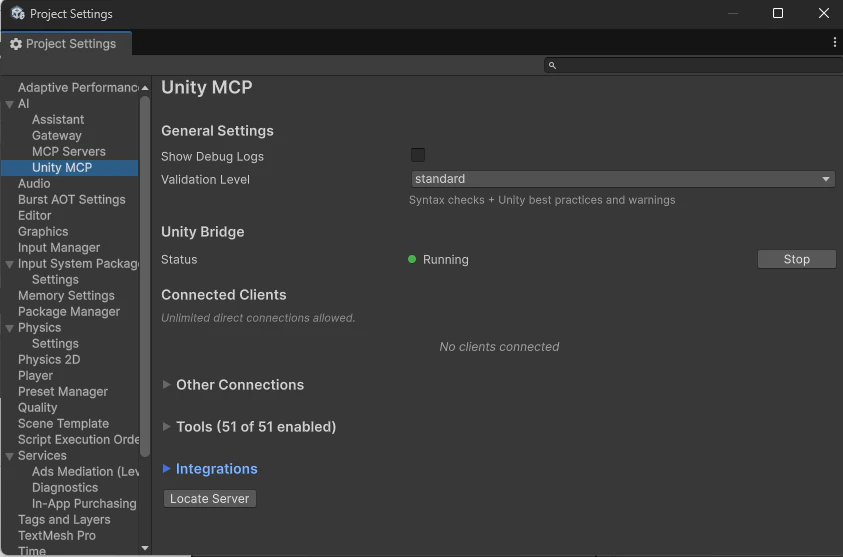
Task: Click the gear icon on Project Settings tab
Action: click(16, 44)
